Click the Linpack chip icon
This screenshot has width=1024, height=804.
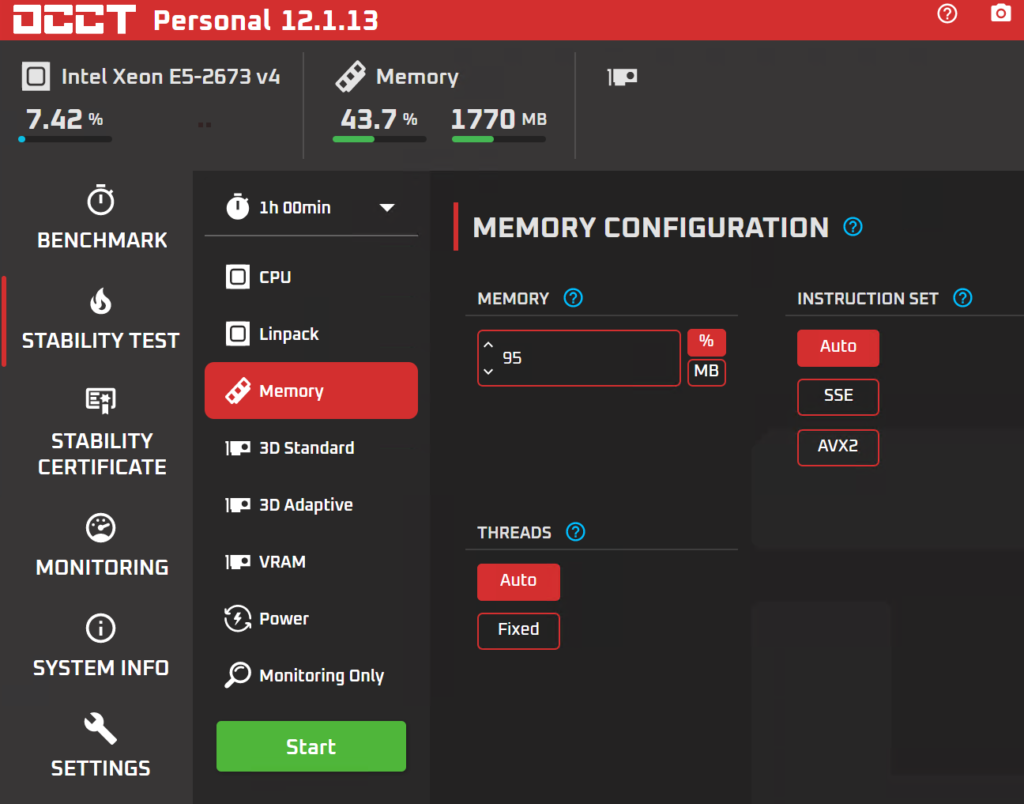click(238, 334)
